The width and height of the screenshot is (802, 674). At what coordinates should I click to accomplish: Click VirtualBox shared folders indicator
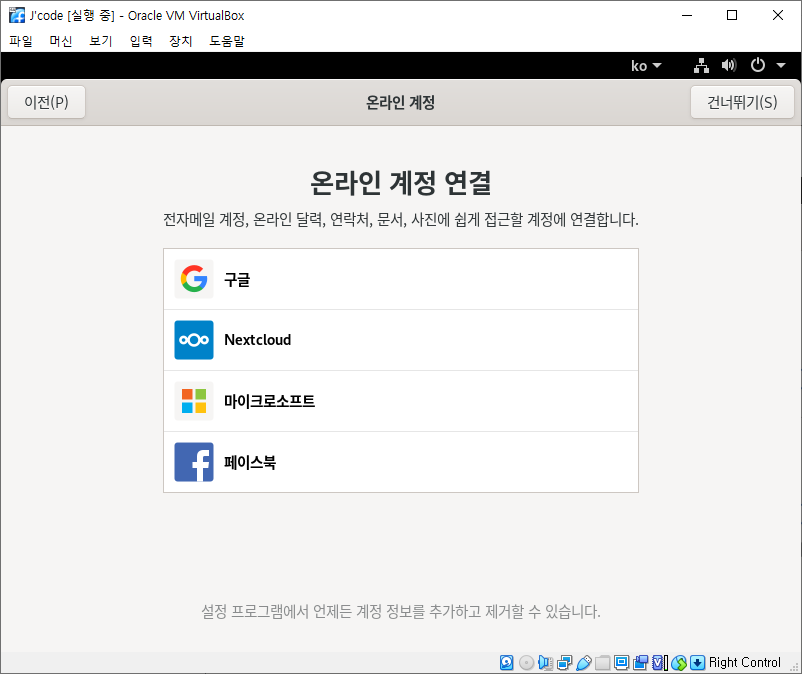(603, 663)
